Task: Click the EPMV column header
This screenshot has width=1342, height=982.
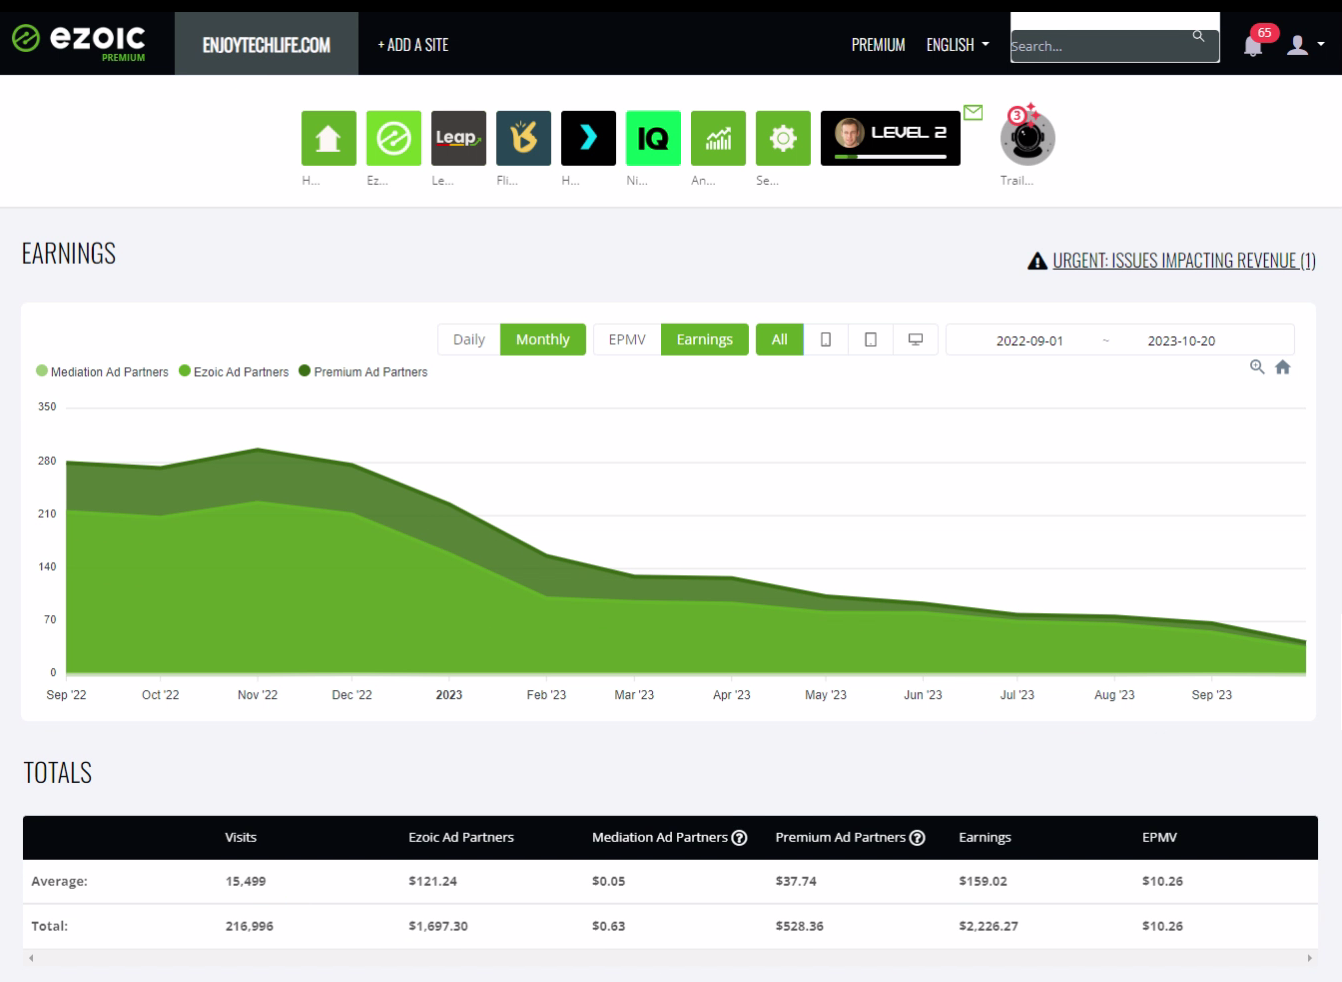Action: point(1160,838)
